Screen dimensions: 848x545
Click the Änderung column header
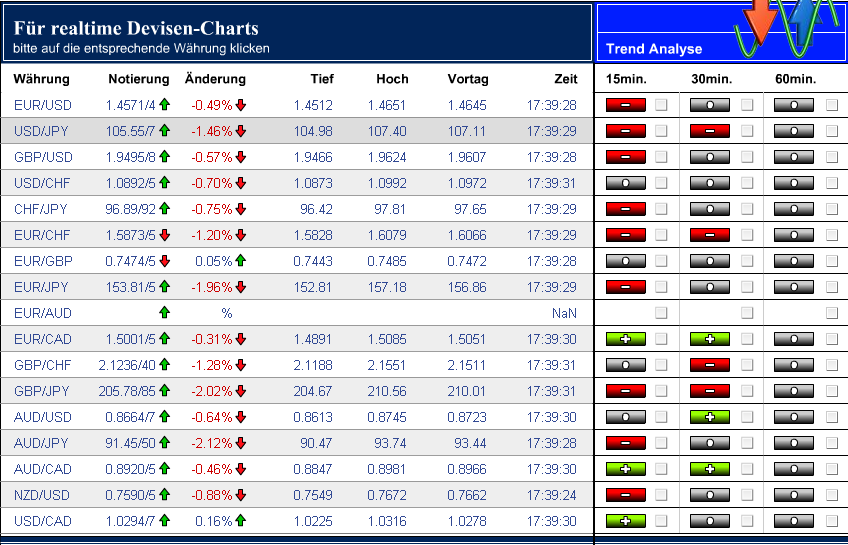(x=215, y=79)
